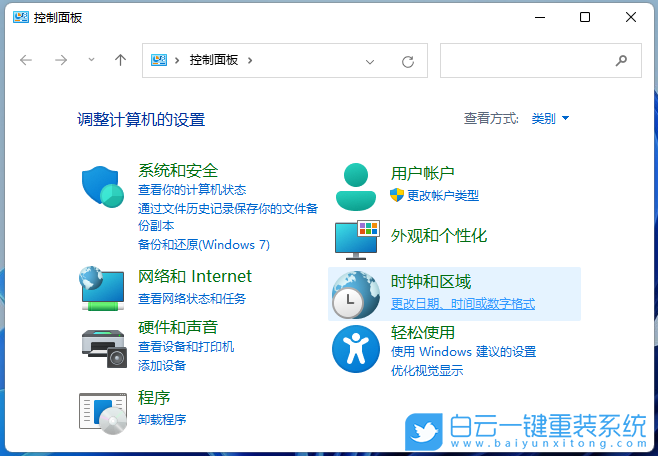Click 更改日期、时间或数字格式 link
This screenshot has width=658, height=456.
pos(463,304)
